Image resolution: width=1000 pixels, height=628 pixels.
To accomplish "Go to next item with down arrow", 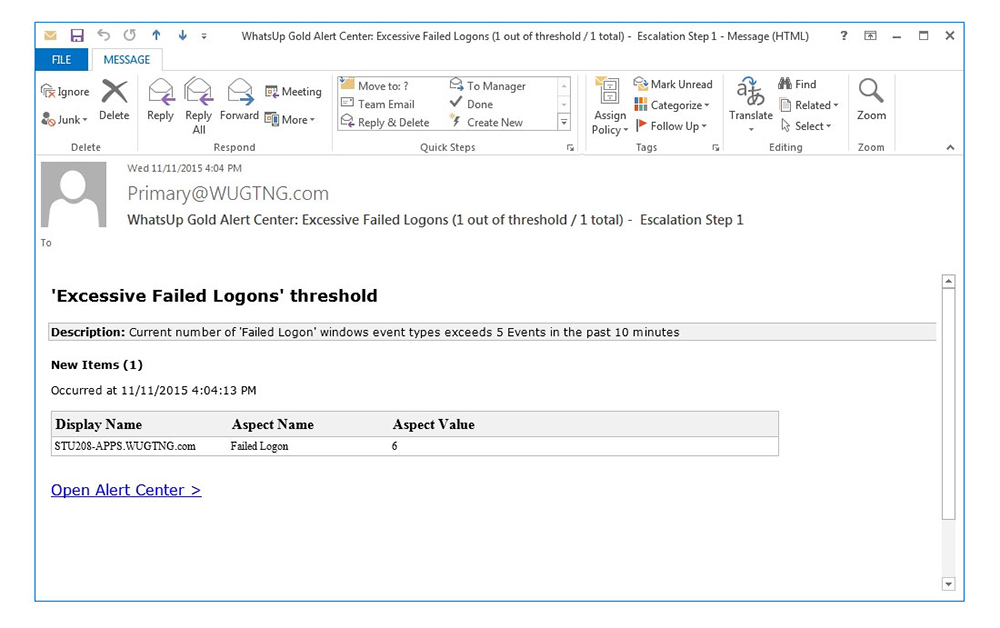I will [x=182, y=36].
